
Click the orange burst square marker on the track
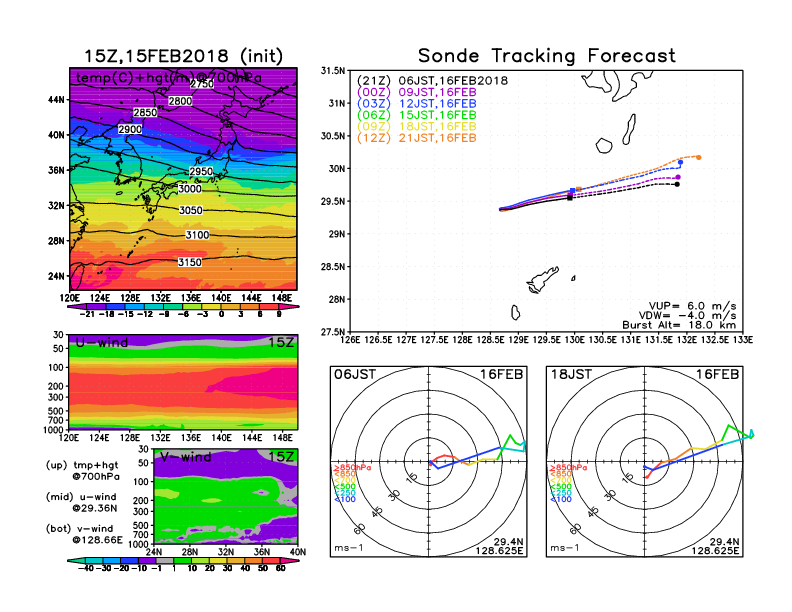[578, 189]
